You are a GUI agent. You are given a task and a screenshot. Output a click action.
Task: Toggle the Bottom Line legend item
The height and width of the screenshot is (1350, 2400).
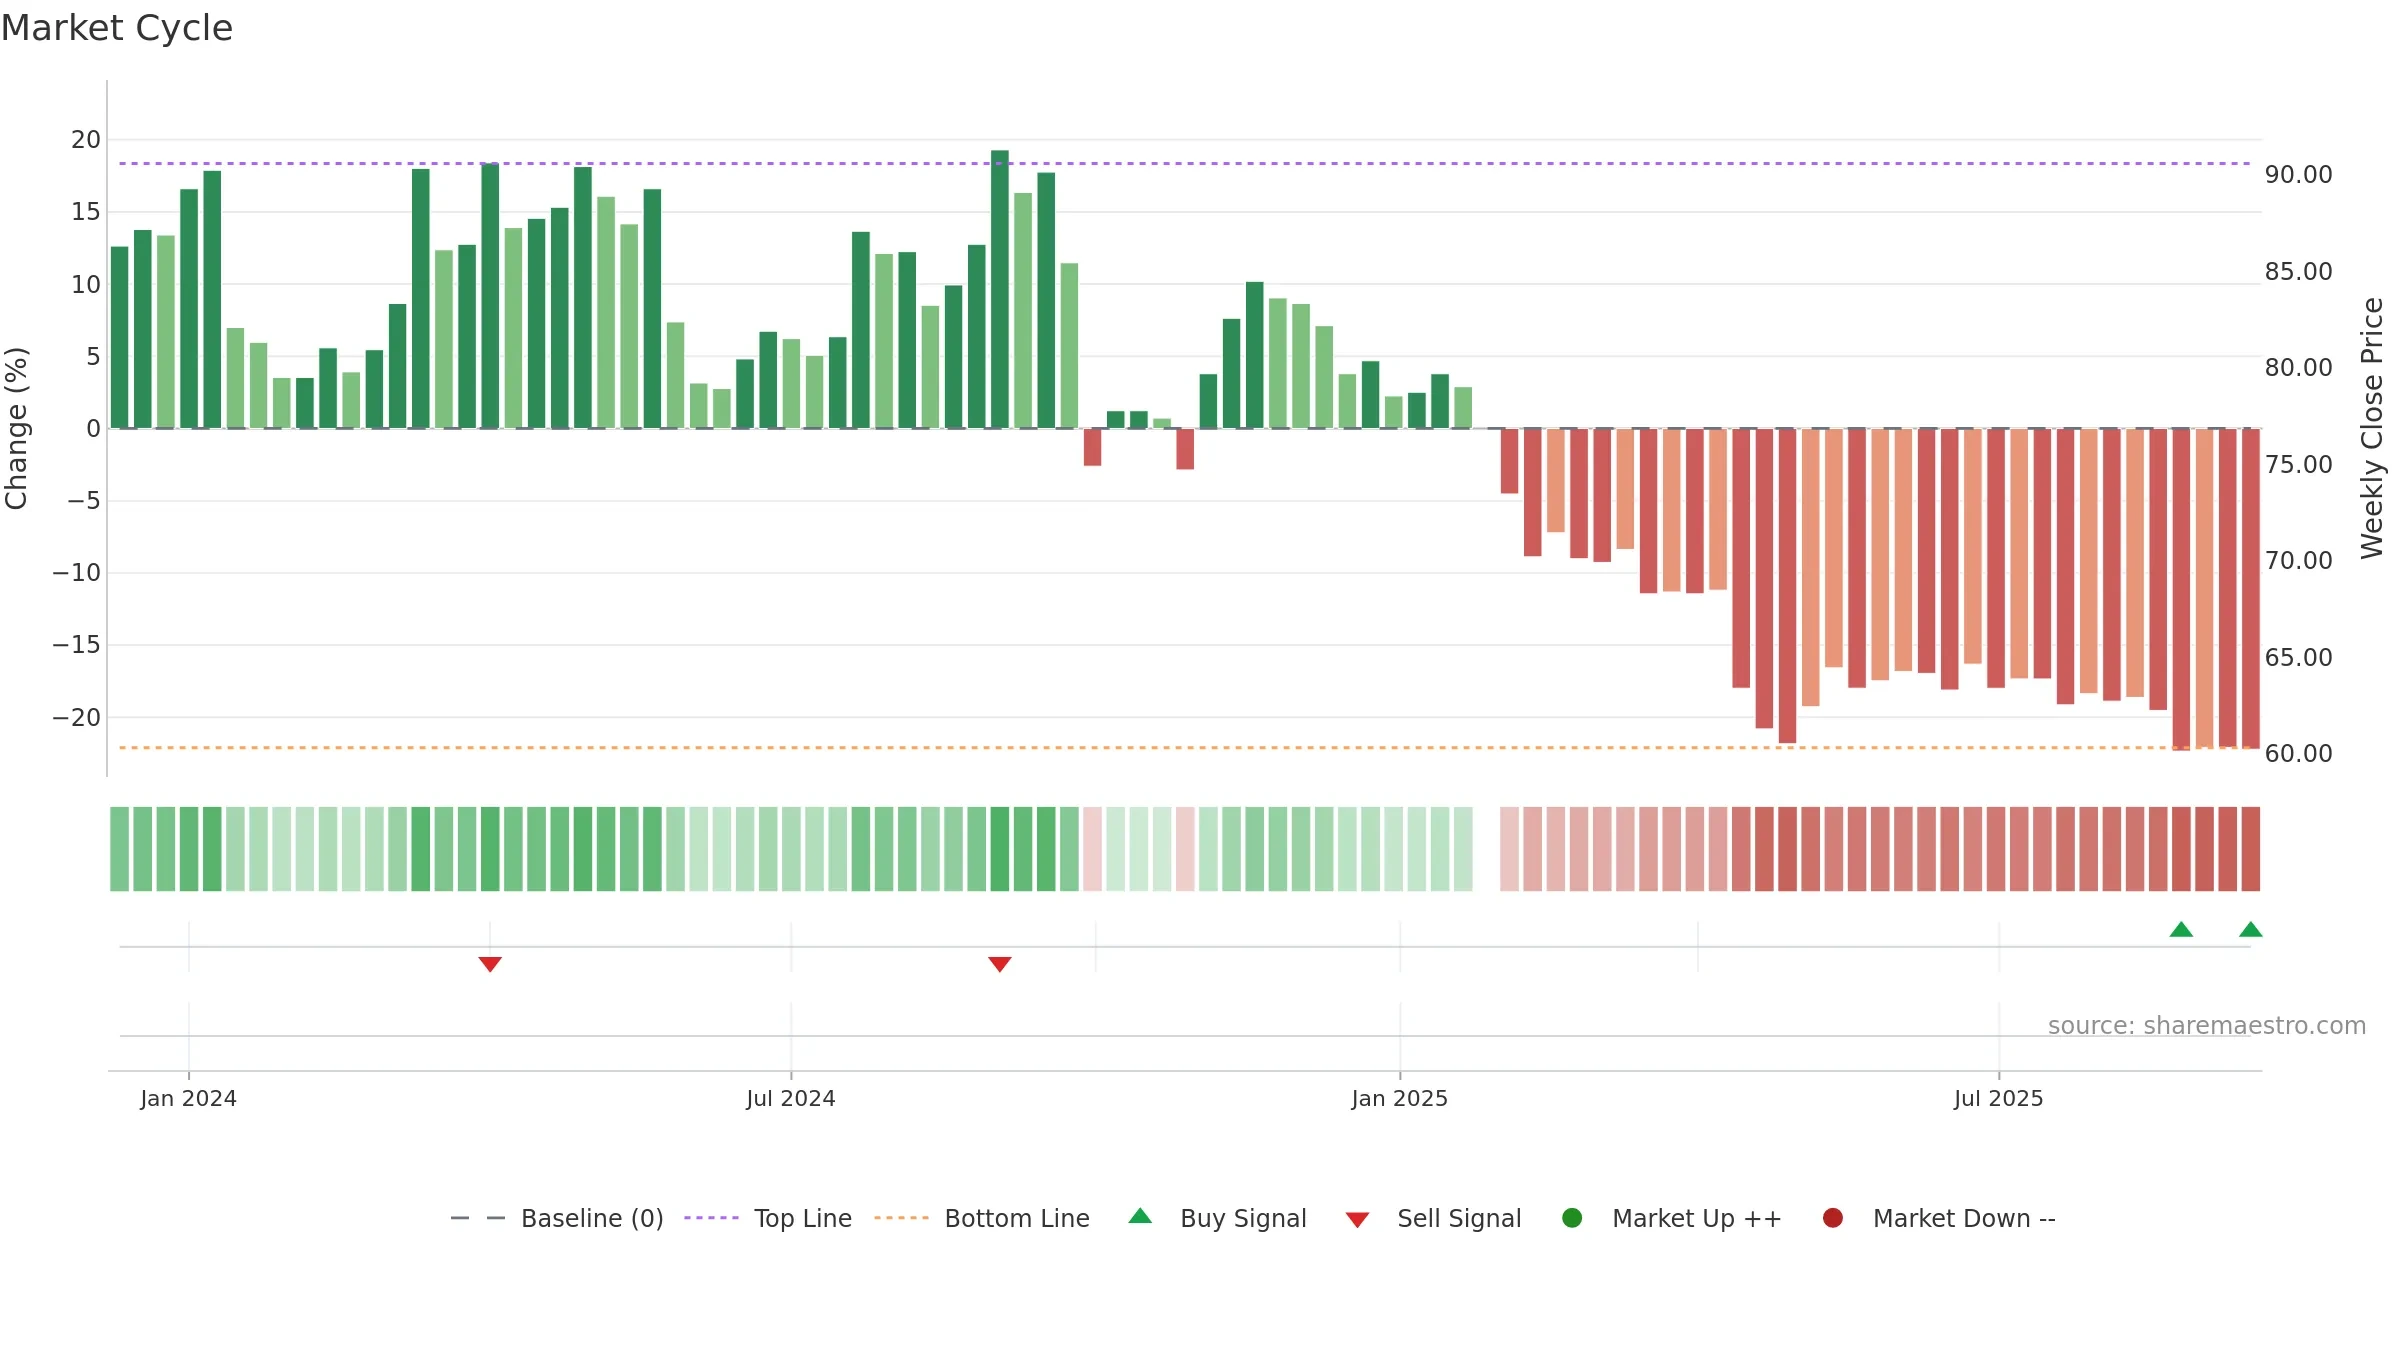click(x=982, y=1218)
